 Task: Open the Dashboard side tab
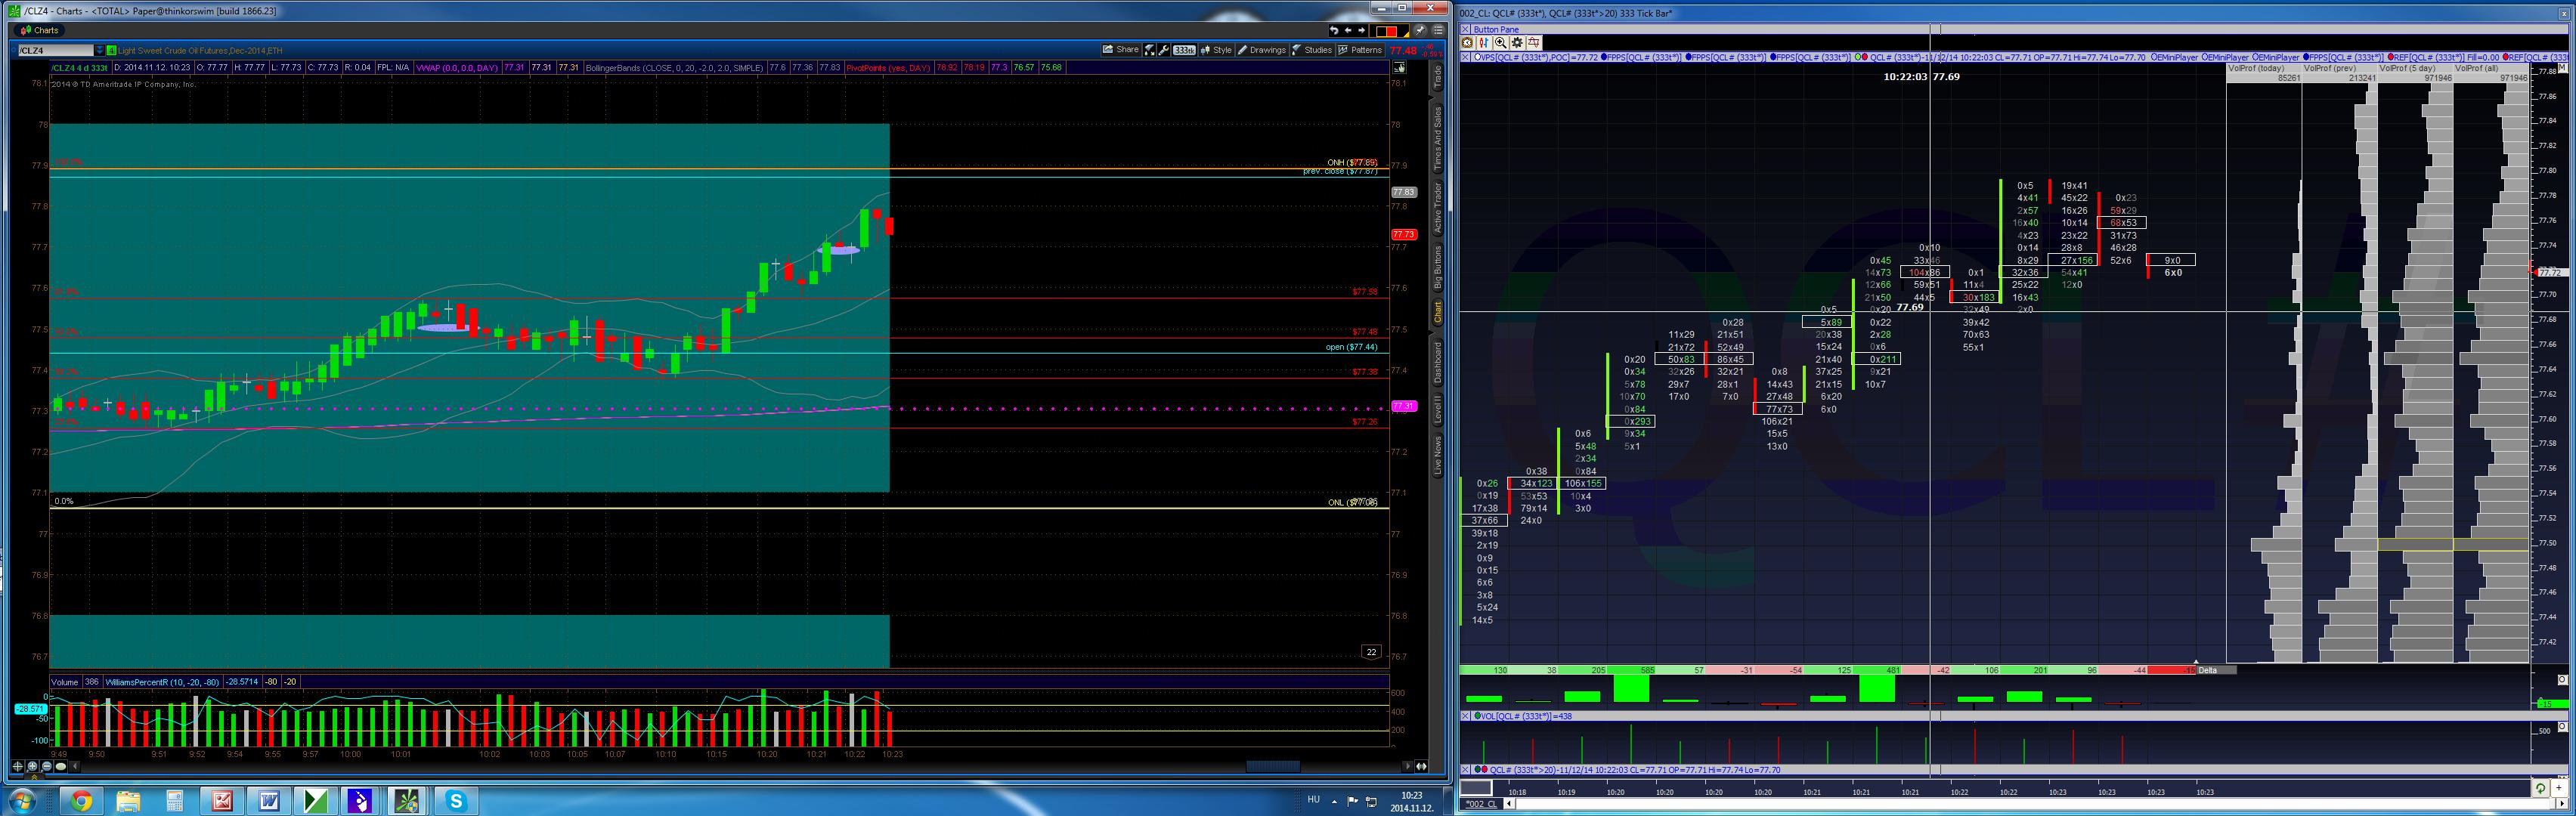(1438, 363)
